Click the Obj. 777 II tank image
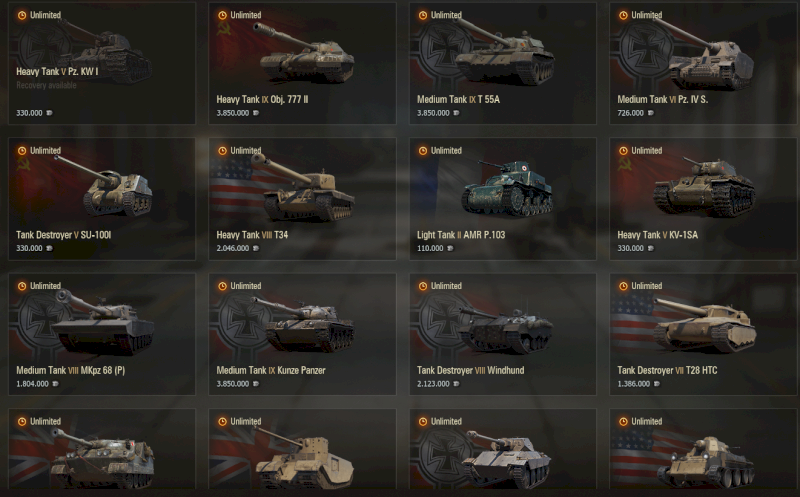This screenshot has width=800, height=497. (307, 54)
